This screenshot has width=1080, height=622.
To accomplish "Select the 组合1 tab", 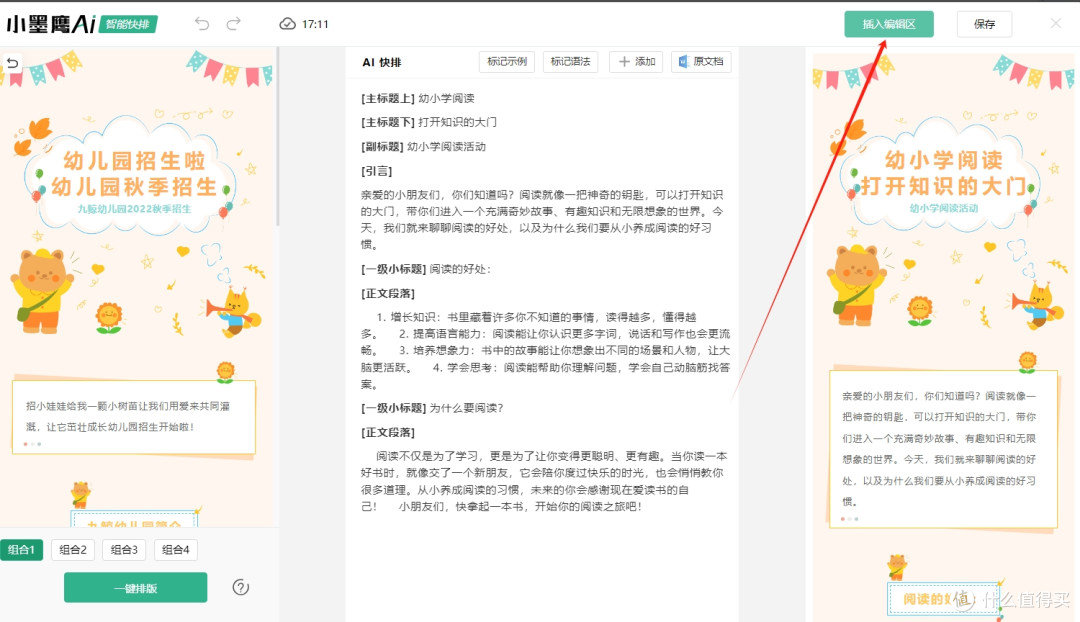I will [21, 550].
